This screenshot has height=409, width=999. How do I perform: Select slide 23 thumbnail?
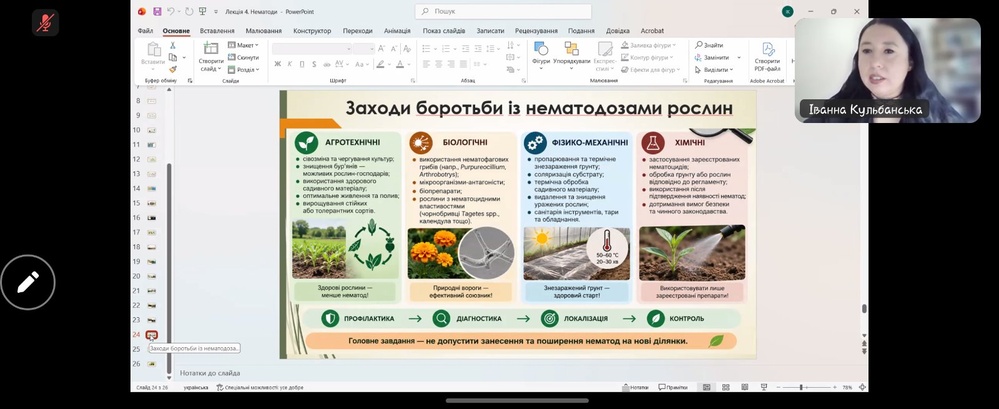point(152,320)
